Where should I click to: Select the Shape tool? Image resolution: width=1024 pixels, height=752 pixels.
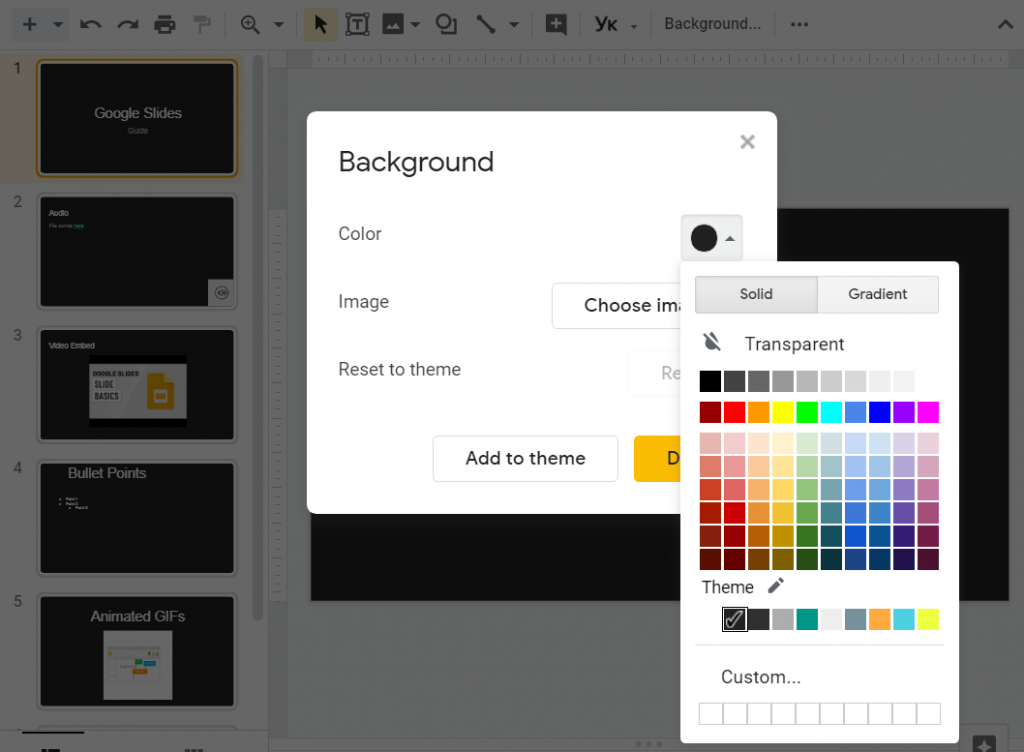(x=446, y=23)
